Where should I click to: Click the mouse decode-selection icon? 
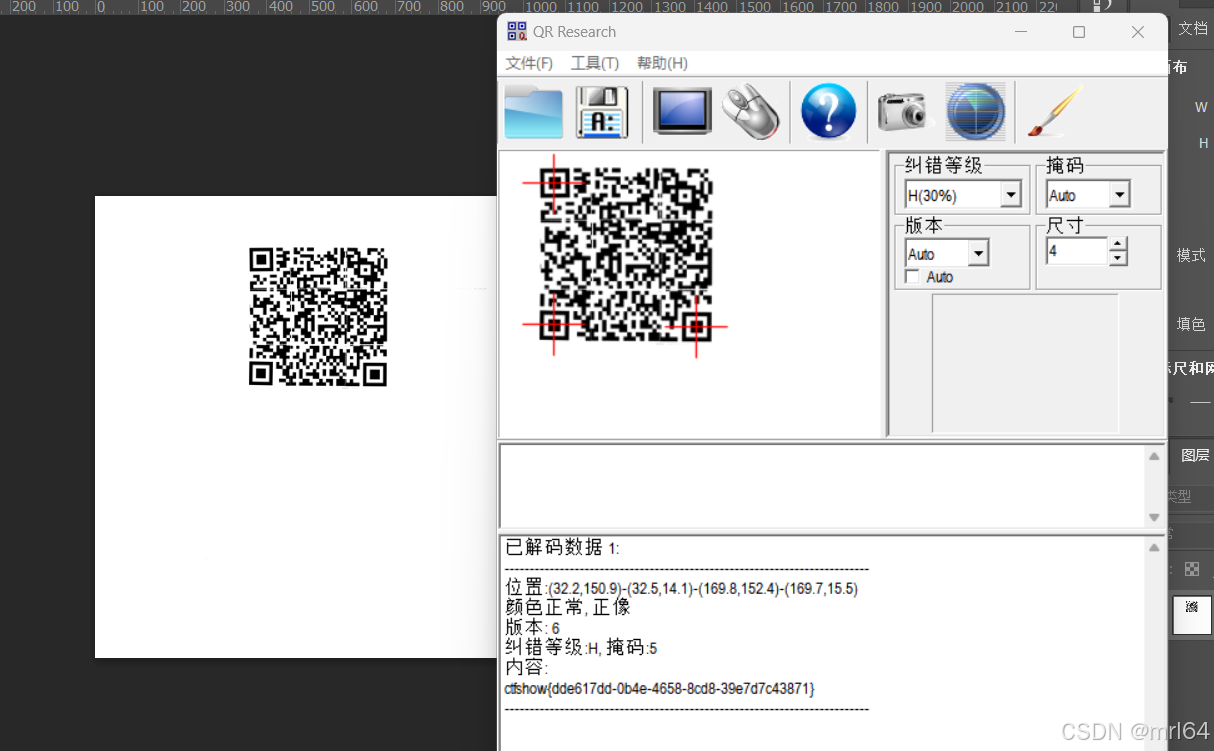751,111
